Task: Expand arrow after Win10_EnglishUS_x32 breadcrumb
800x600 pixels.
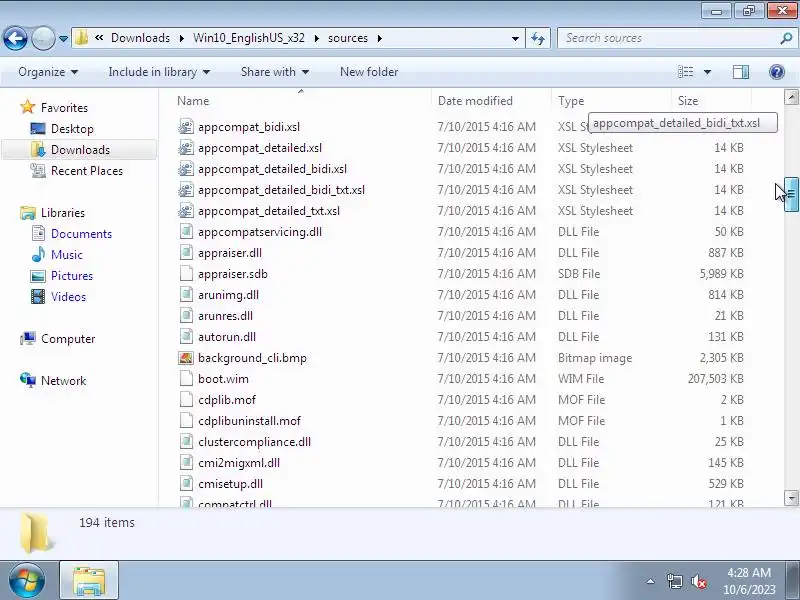Action: [317, 38]
